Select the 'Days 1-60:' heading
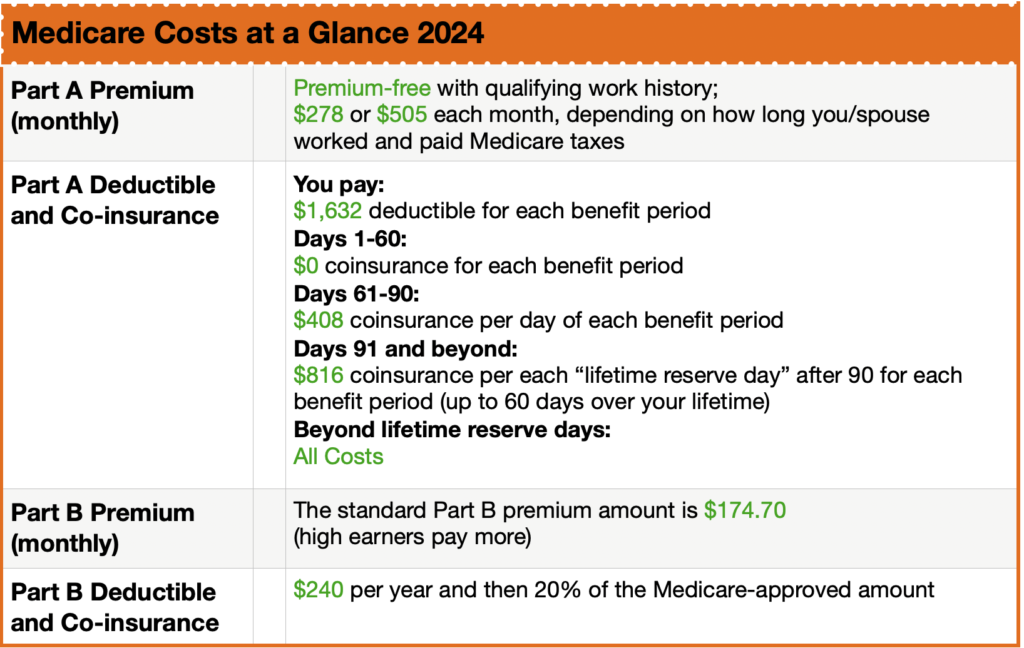This screenshot has height=648, width=1024. [341, 239]
